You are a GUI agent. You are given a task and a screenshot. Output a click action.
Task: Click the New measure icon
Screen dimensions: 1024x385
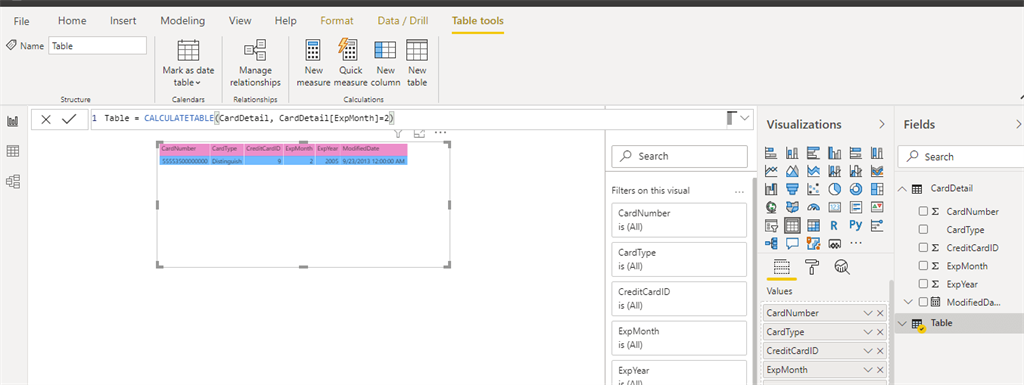tap(312, 50)
